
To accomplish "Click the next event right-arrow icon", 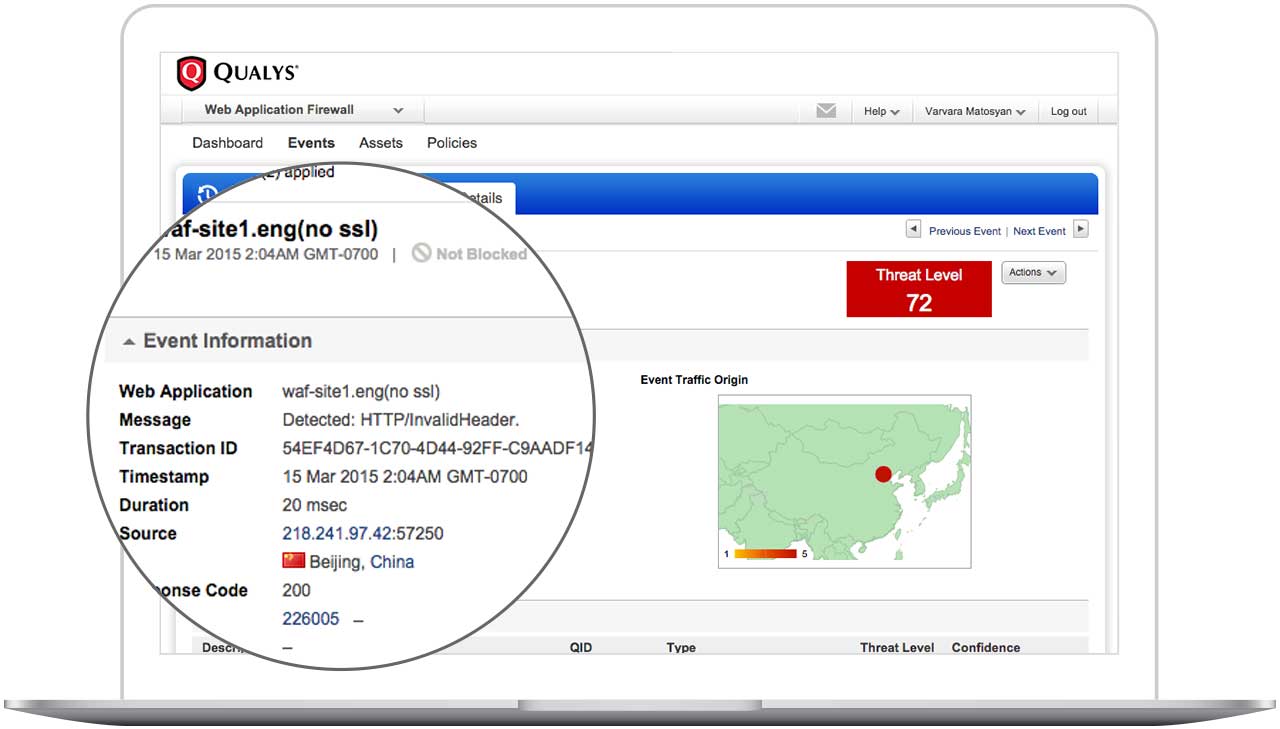I will (1081, 228).
